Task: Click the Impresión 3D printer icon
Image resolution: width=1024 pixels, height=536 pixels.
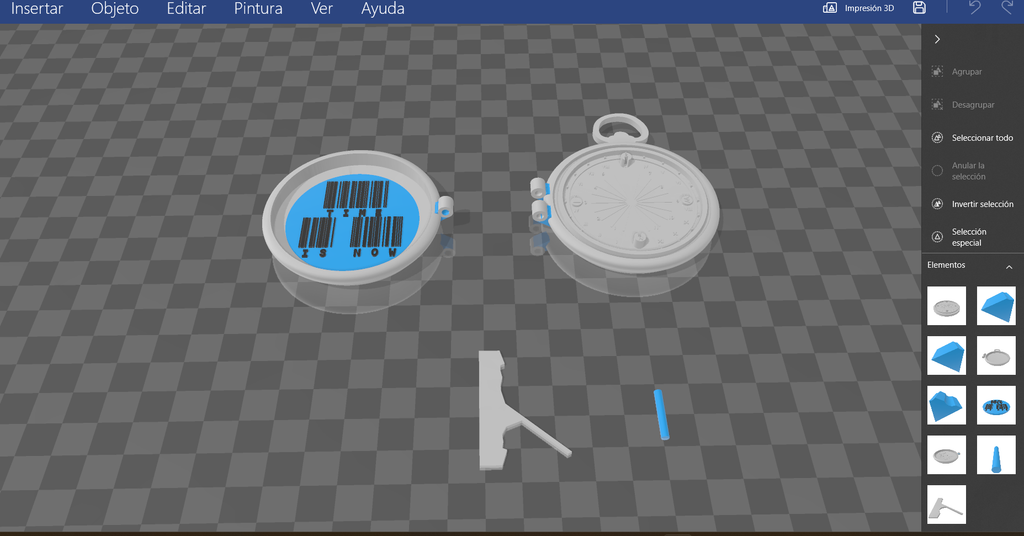Action: point(830,8)
